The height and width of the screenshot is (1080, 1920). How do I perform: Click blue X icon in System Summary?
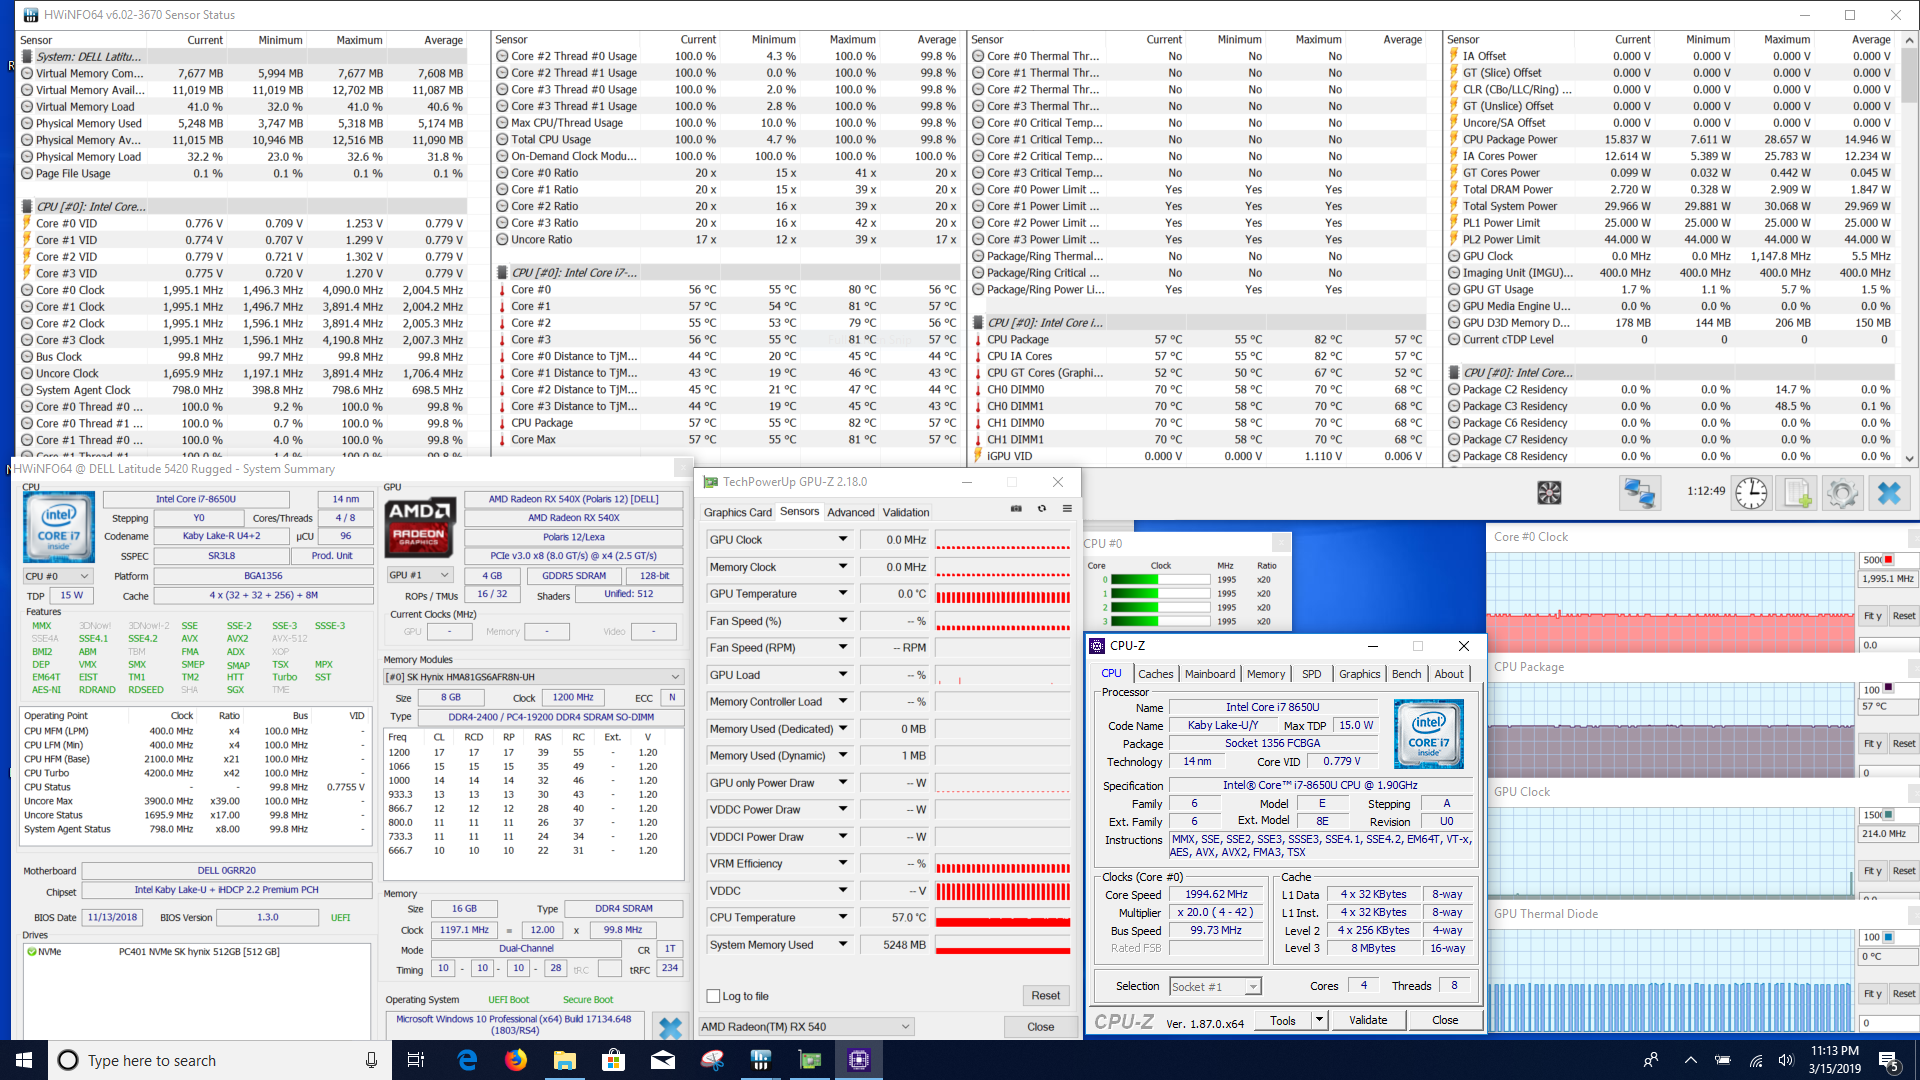tap(670, 1027)
